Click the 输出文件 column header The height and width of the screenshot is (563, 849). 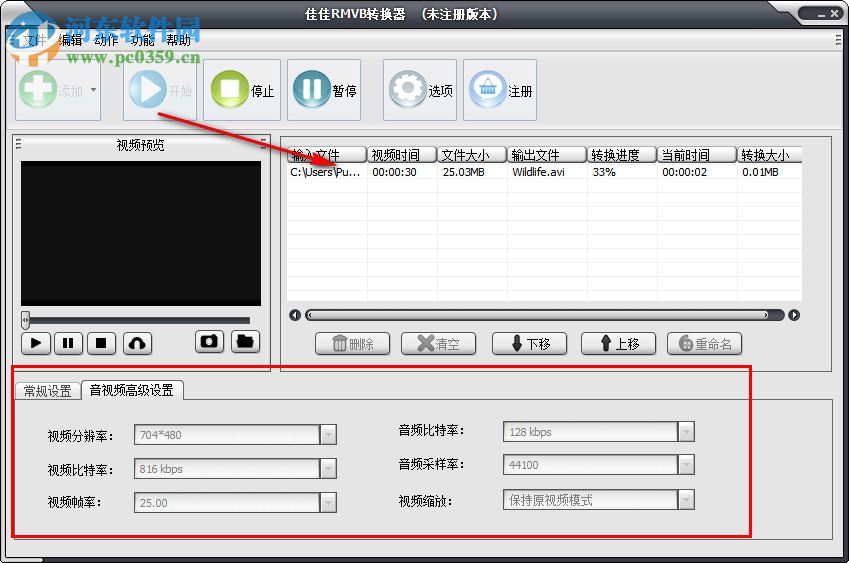tap(547, 155)
